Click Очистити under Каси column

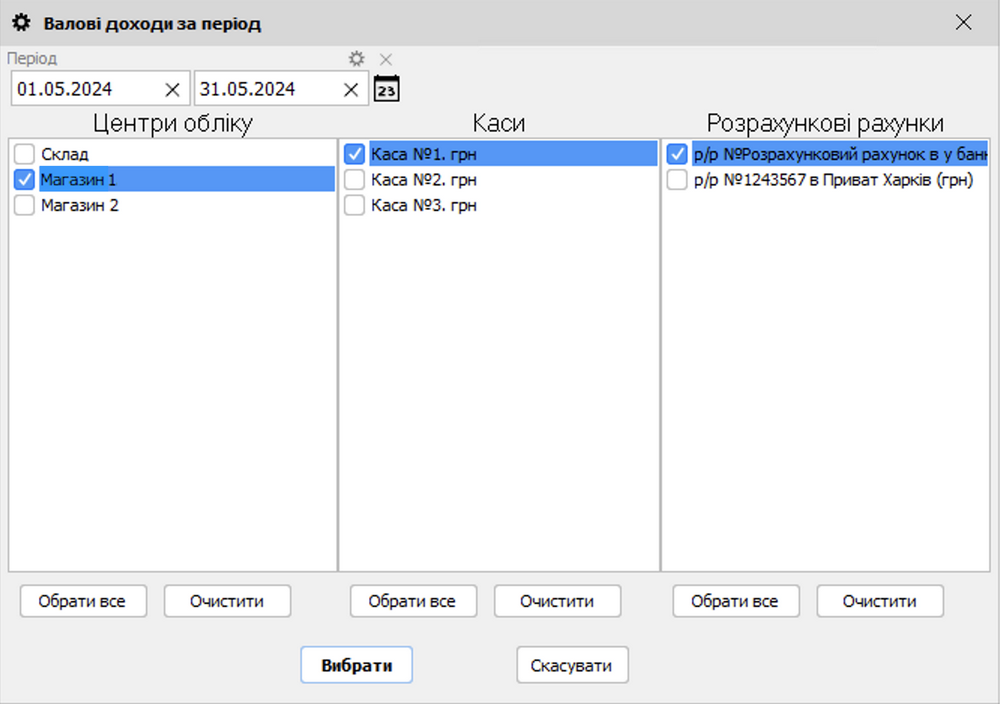[x=557, y=601]
